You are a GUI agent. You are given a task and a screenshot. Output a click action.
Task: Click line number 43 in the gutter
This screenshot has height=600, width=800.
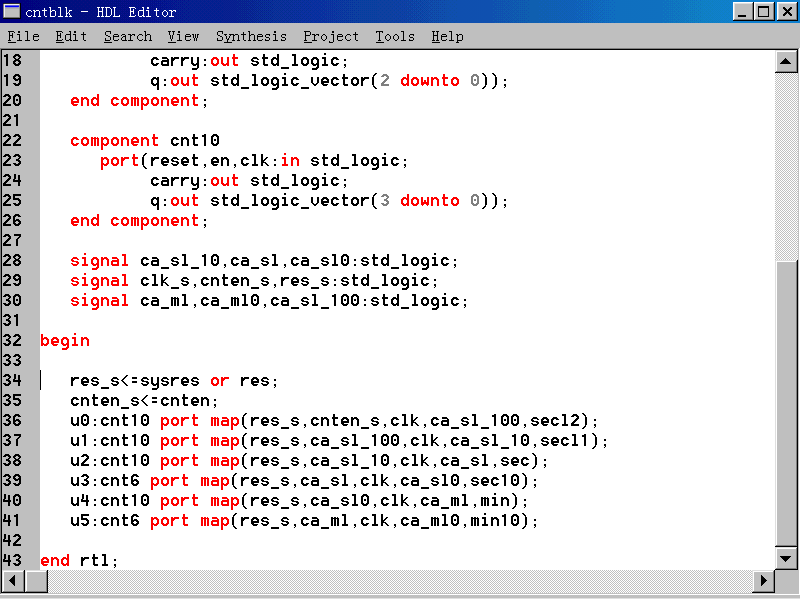point(12,561)
